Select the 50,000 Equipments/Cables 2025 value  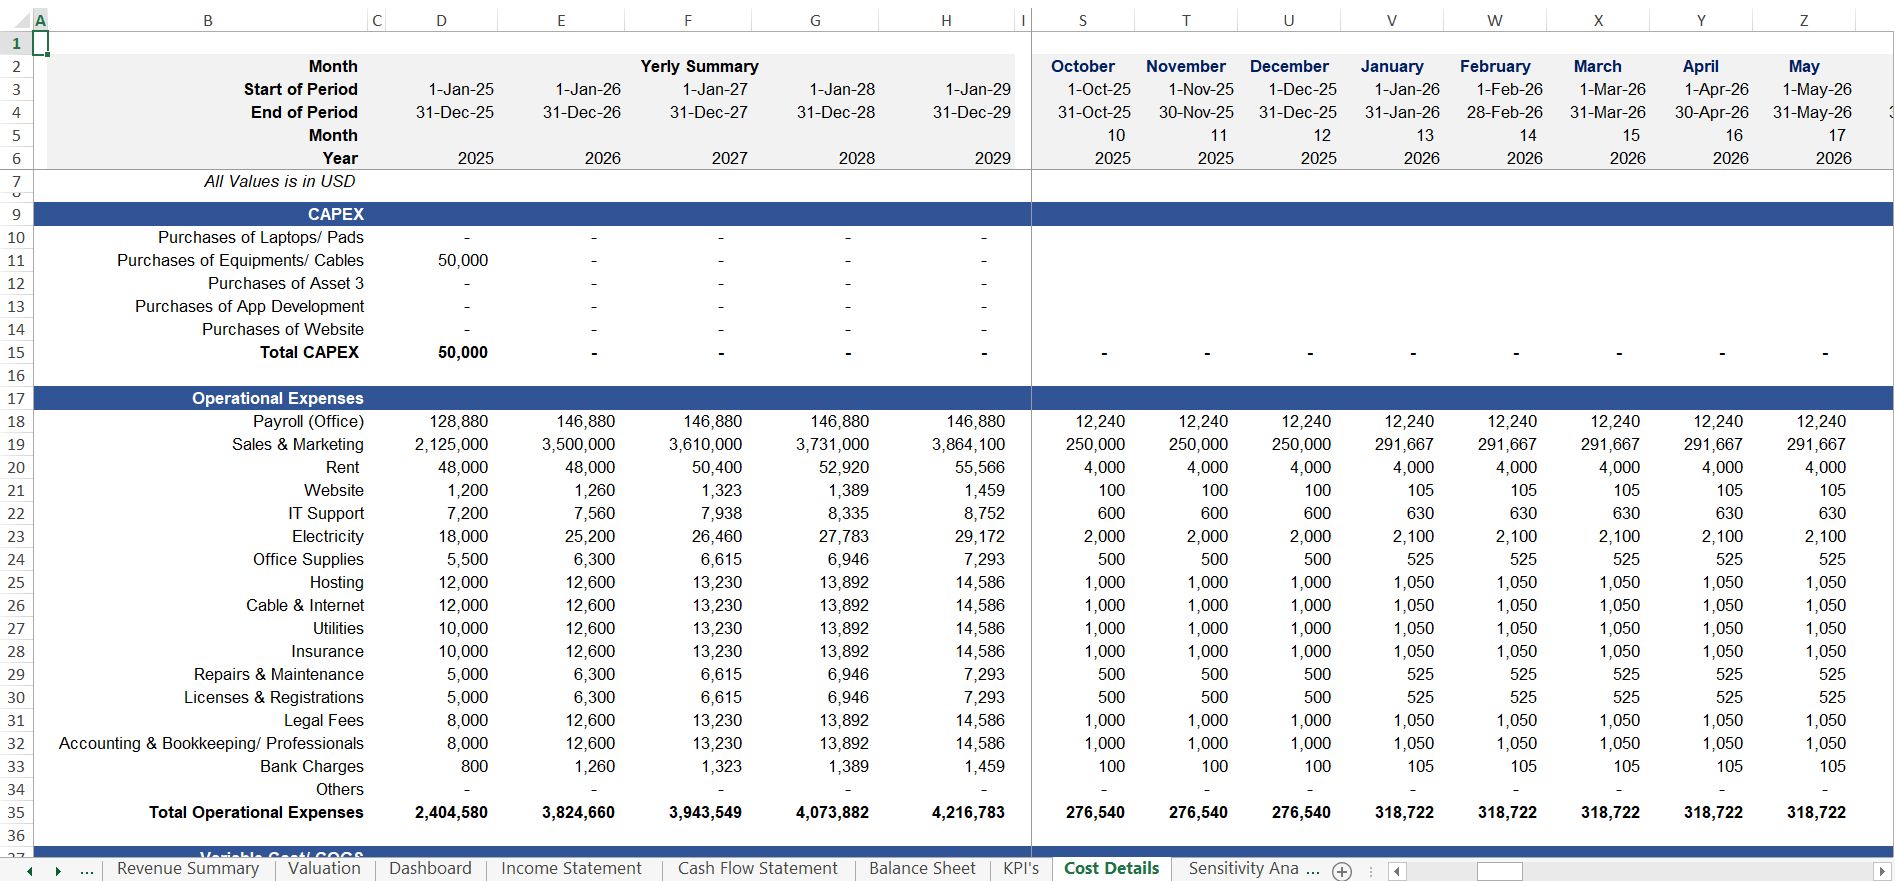coord(463,260)
